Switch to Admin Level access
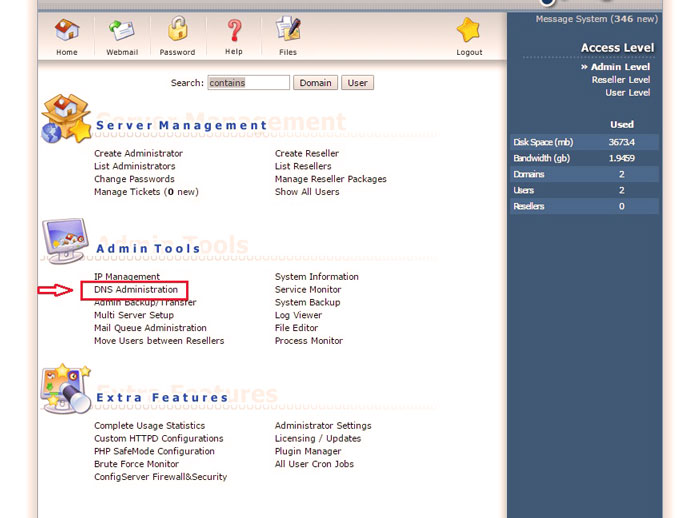The image size is (685, 518). [x=620, y=67]
